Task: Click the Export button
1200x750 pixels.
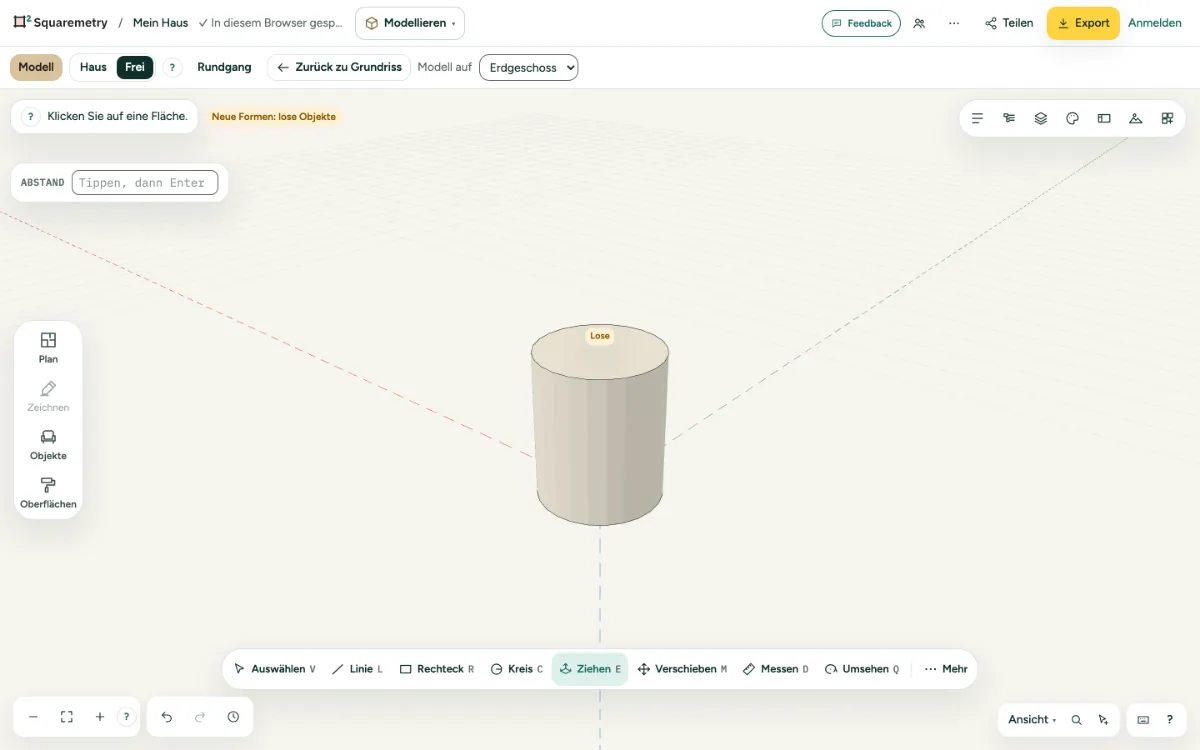Action: (x=1083, y=23)
